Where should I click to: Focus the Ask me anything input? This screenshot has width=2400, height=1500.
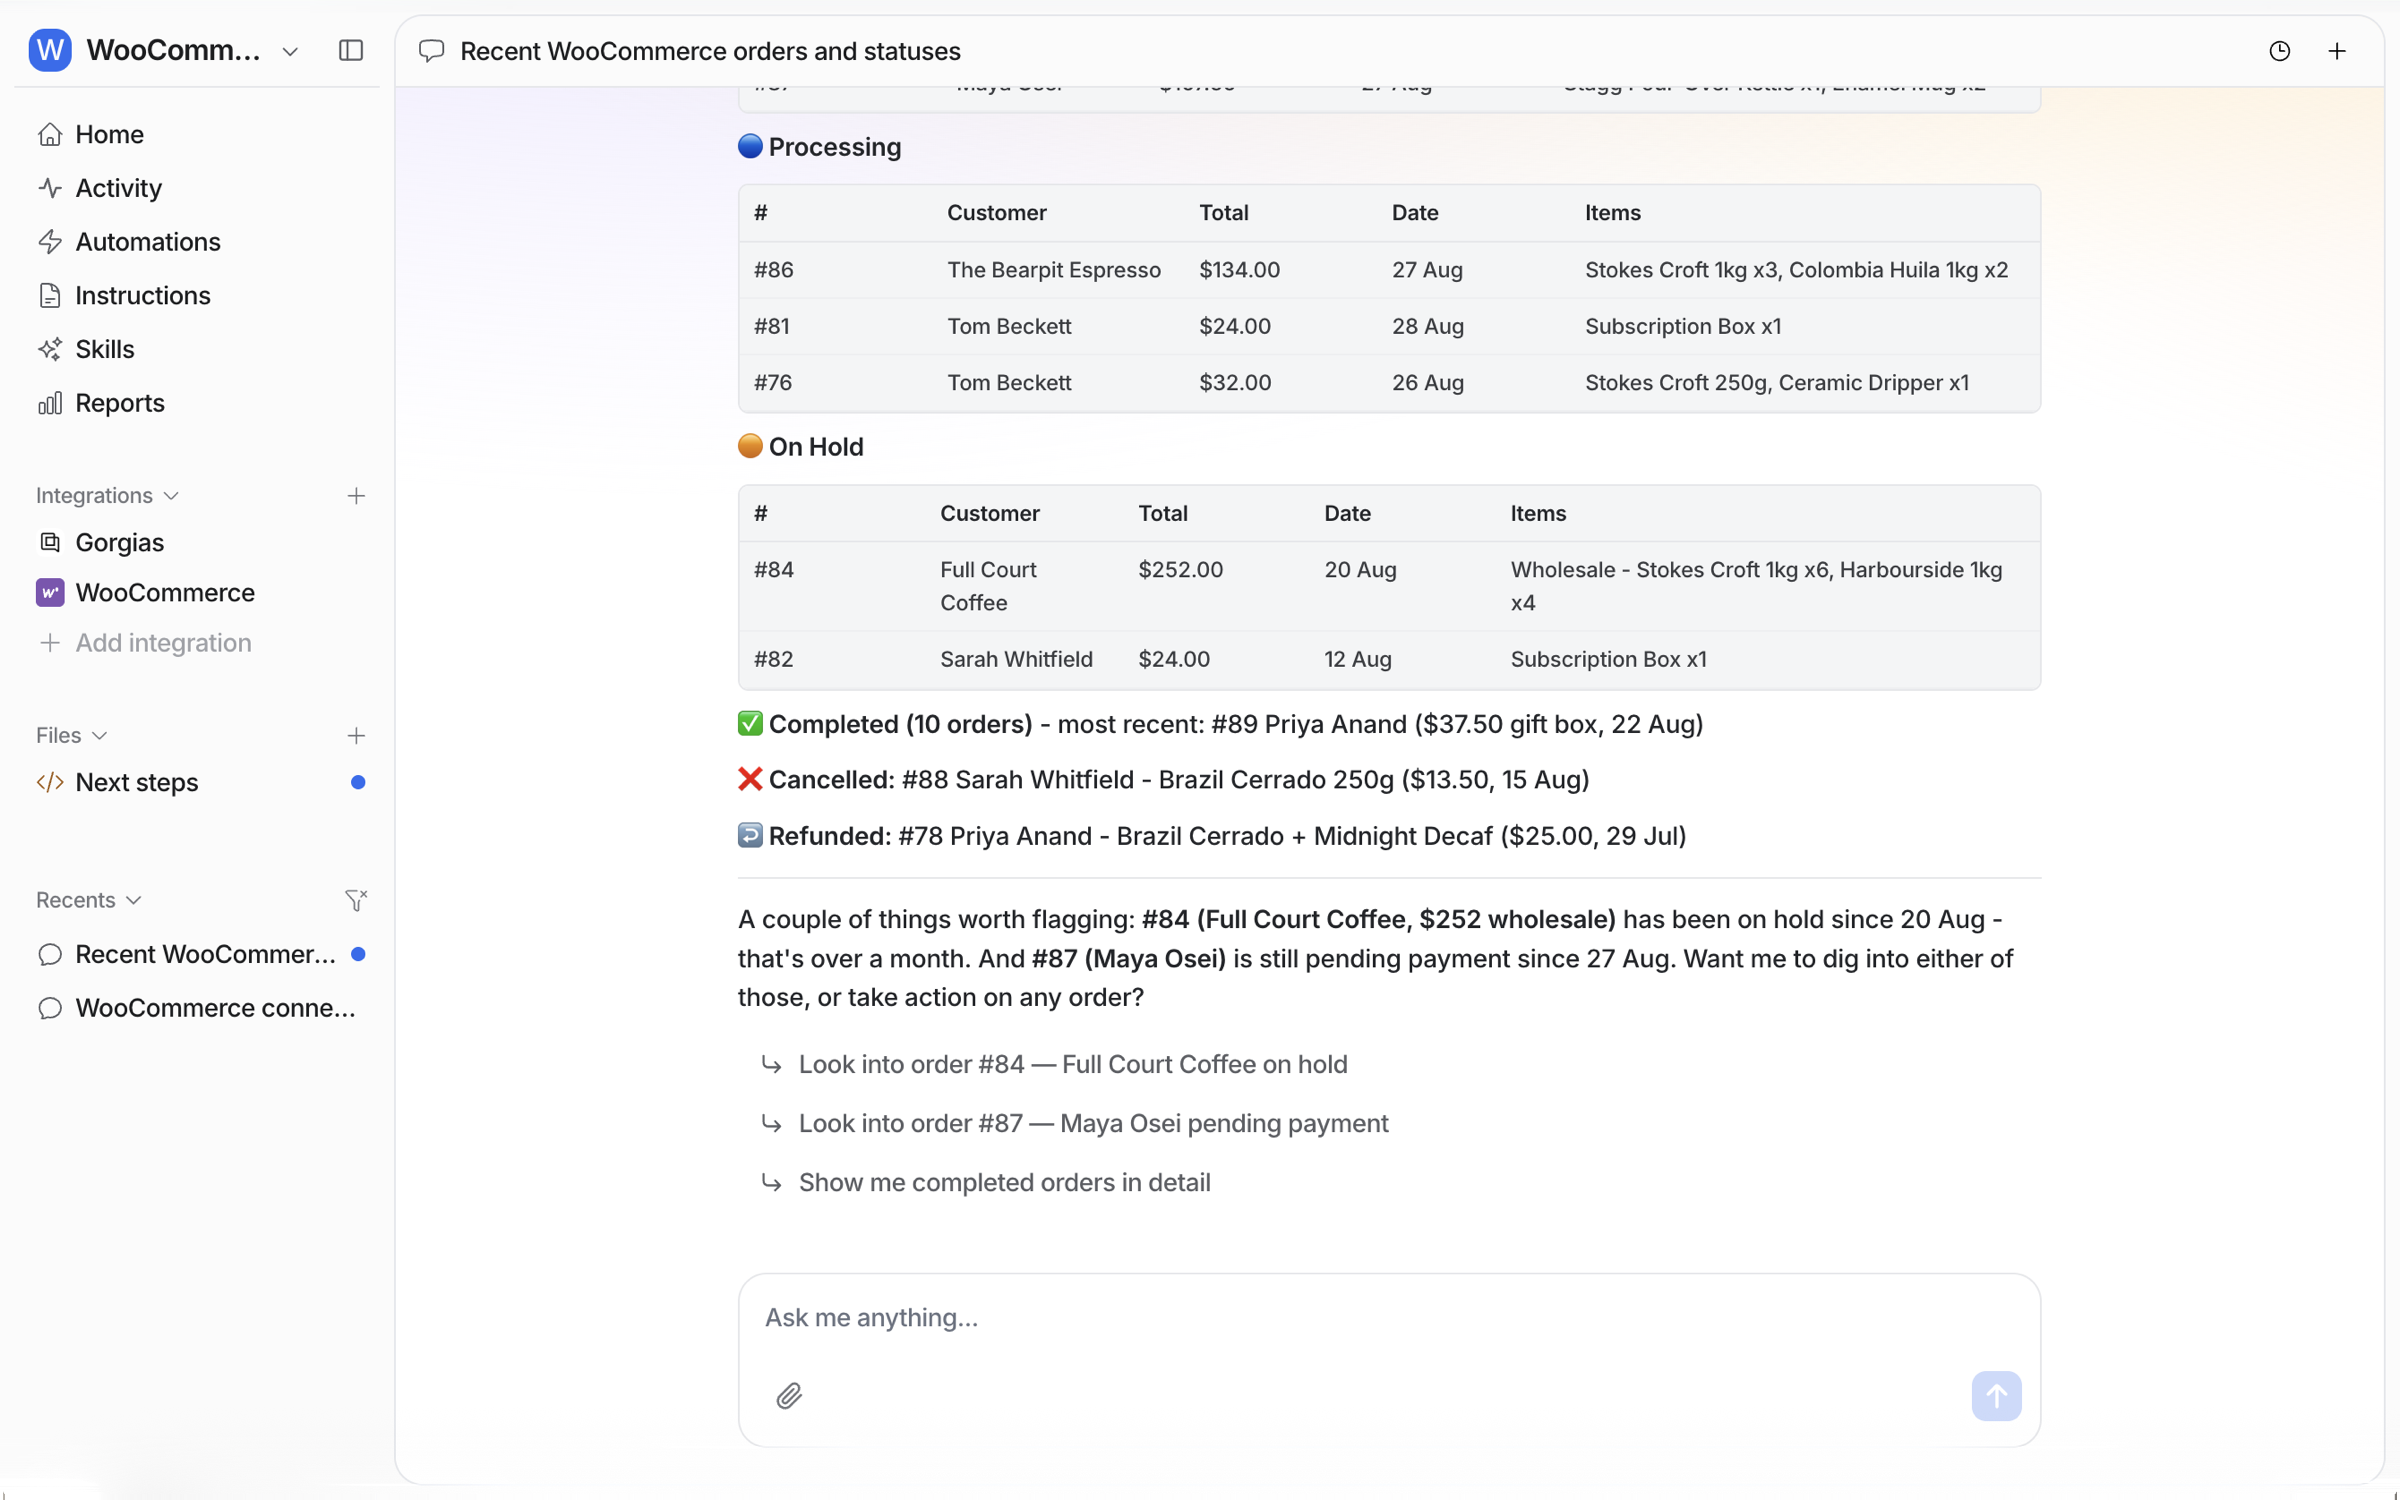pos(1388,1318)
